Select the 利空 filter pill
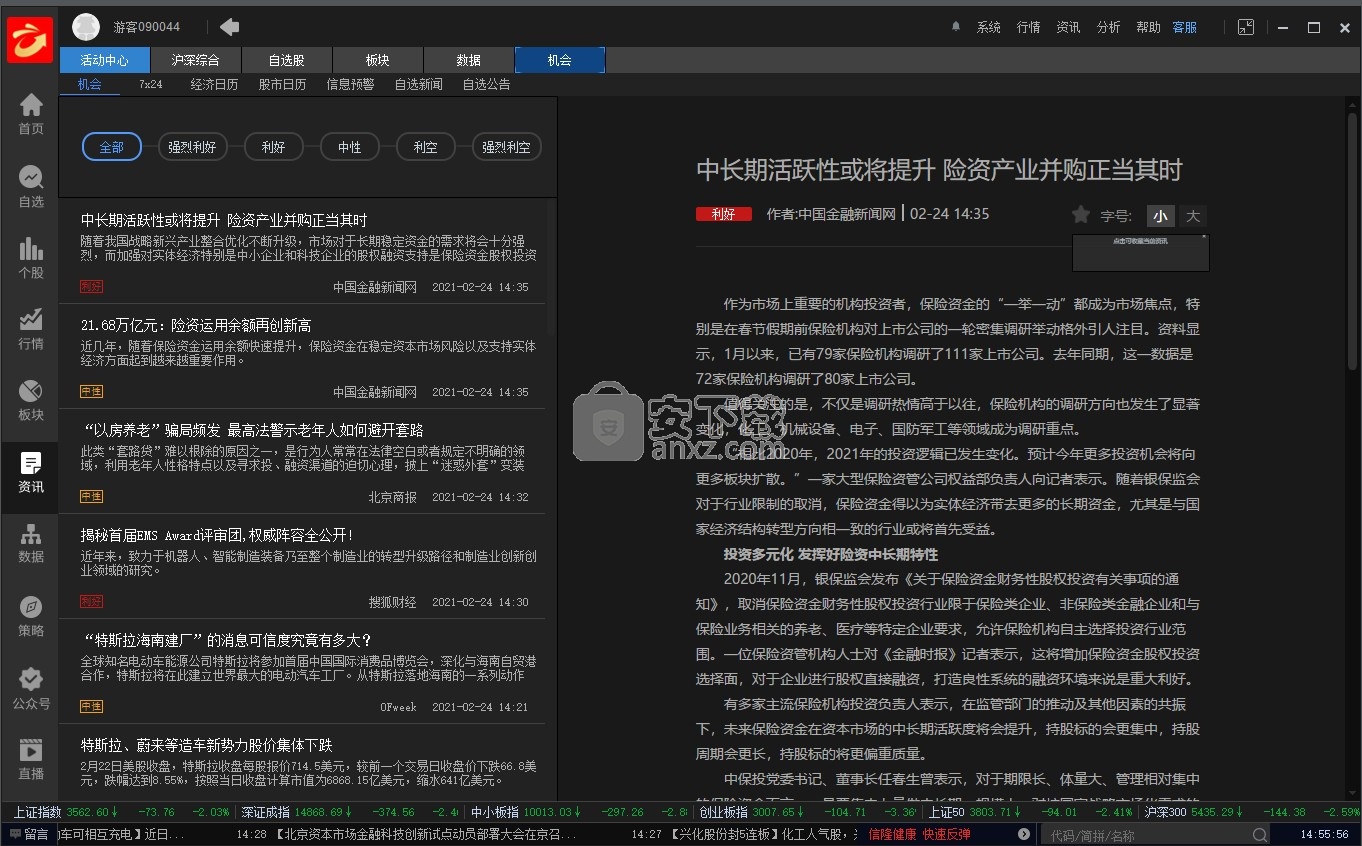 coord(425,147)
